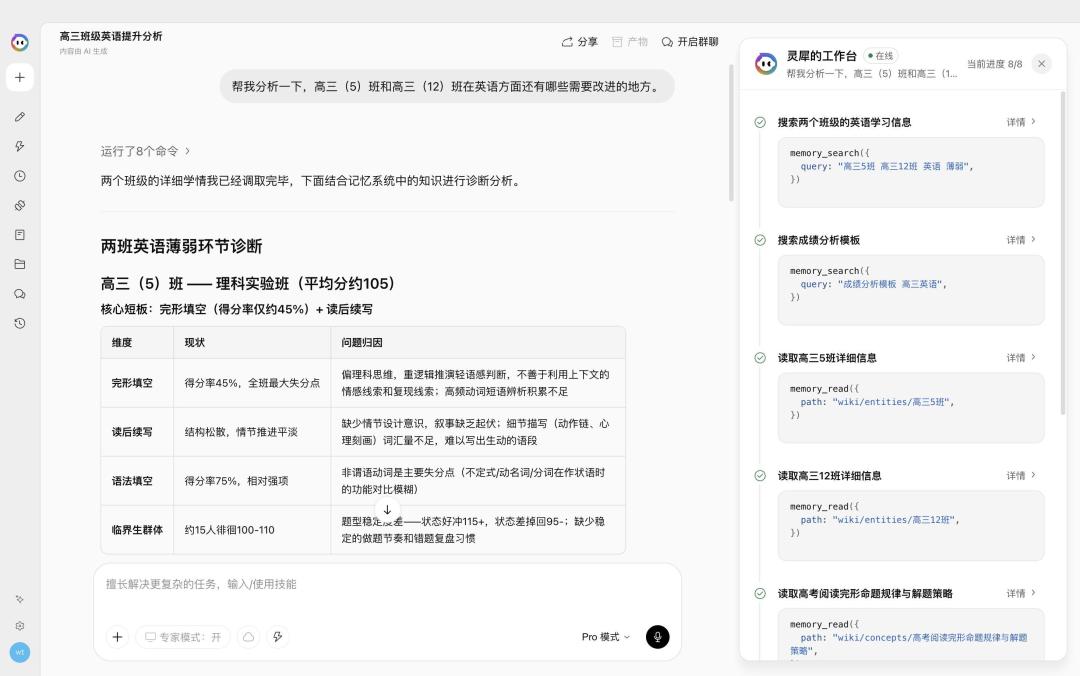Screen dimensions: 1080x676
Task: Open the pencil edit icon in sidebar
Action: (20, 117)
